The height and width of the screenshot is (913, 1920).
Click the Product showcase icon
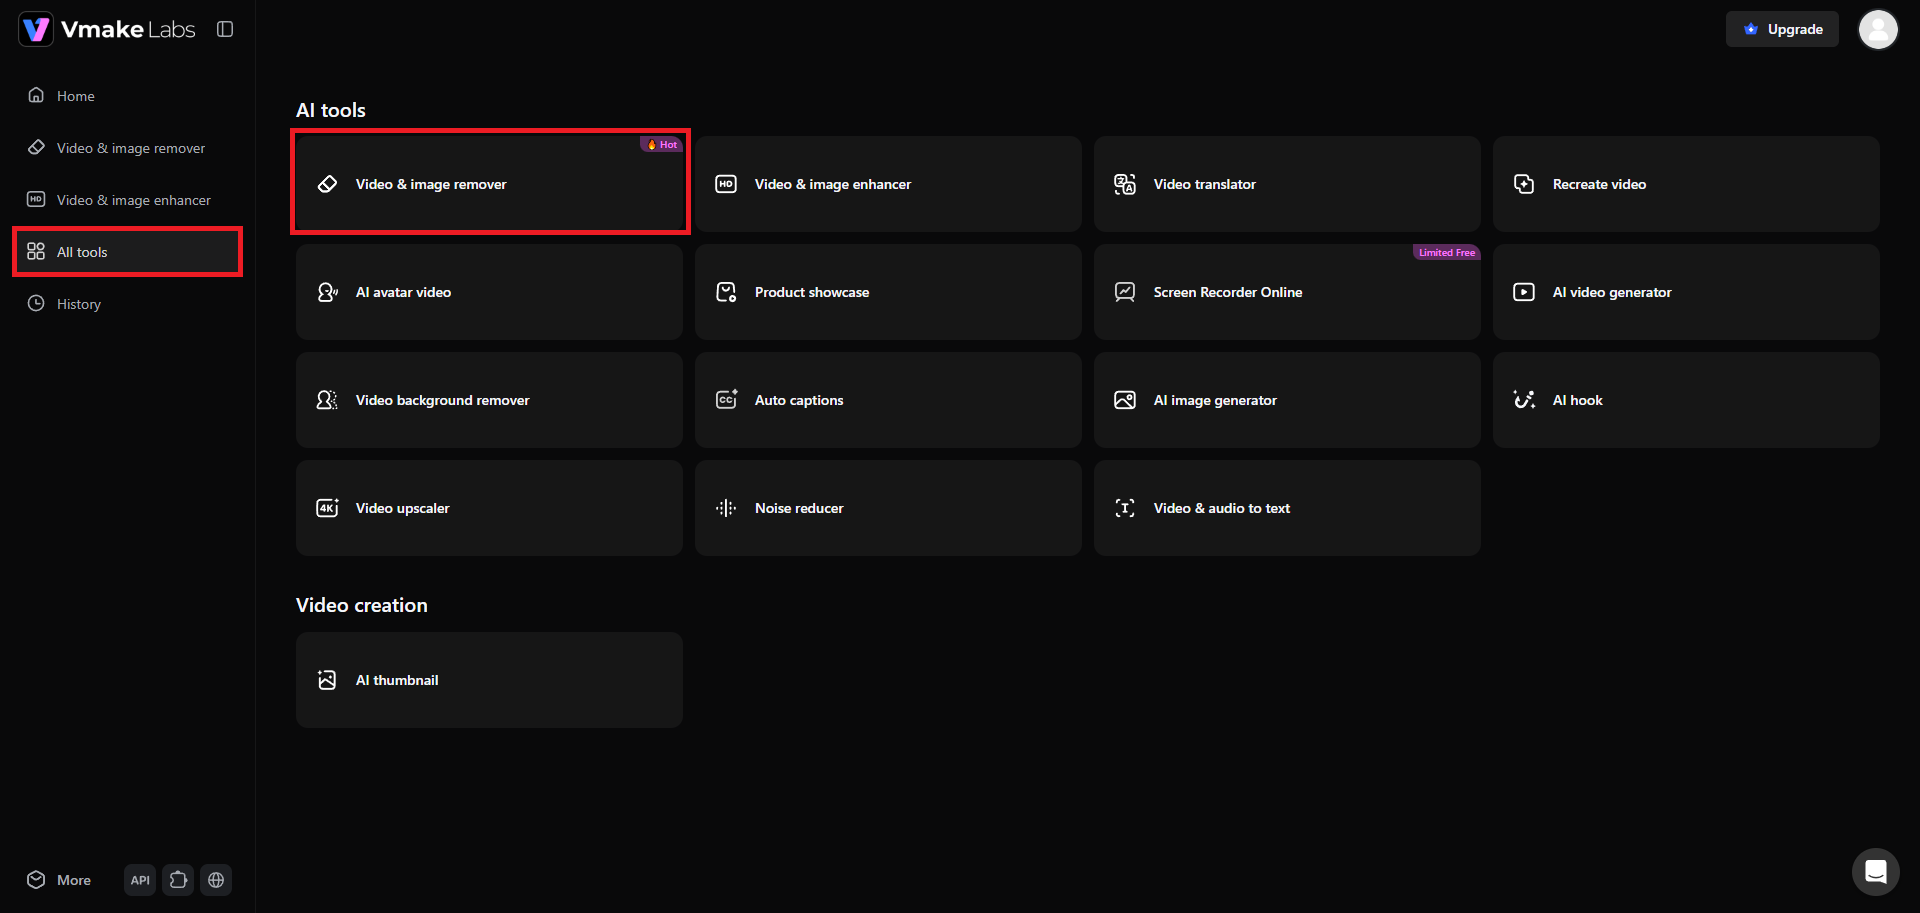(x=726, y=292)
